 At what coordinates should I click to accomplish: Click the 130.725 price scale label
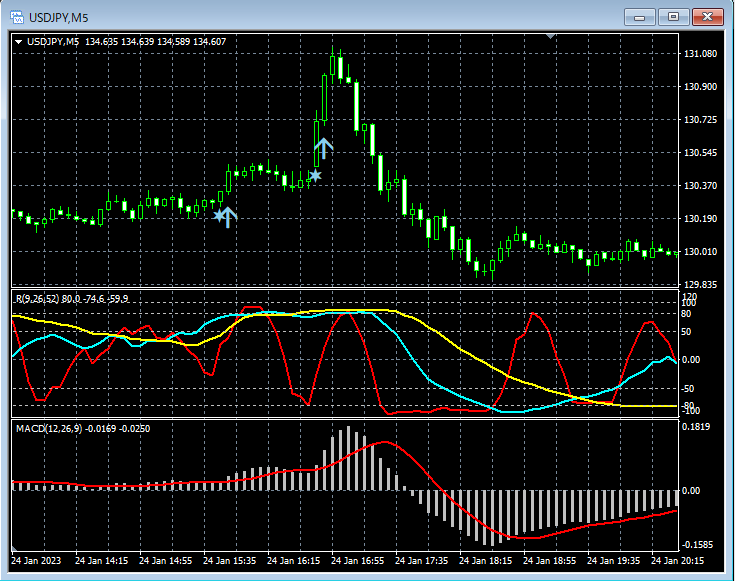[700, 120]
